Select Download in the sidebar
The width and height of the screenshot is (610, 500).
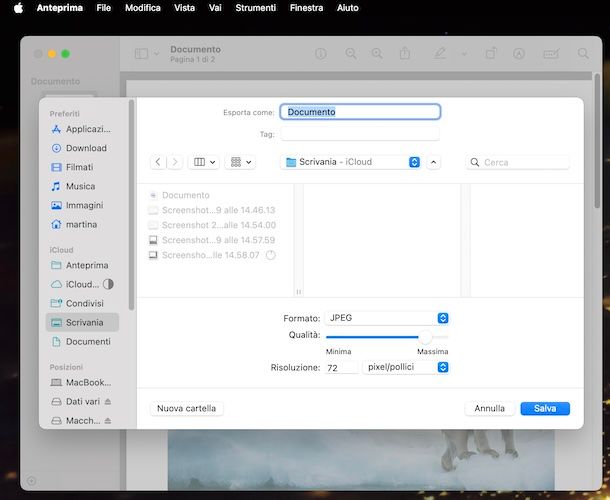click(x=82, y=148)
